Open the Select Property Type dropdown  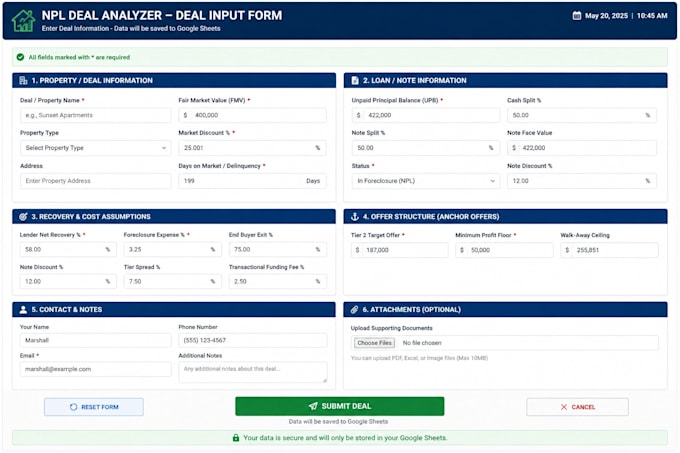95,148
